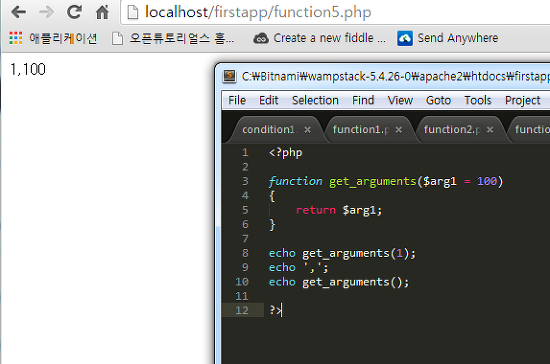This screenshot has height=364, width=550.
Task: Click the URL localhost/firstapp/function5.php
Action: pyautogui.click(x=258, y=12)
